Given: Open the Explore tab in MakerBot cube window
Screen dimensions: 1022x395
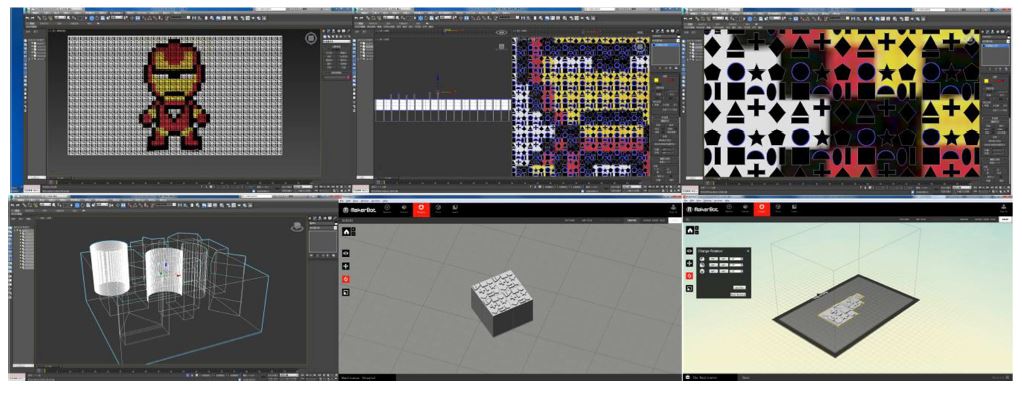Looking at the screenshot, I should 387,209.
